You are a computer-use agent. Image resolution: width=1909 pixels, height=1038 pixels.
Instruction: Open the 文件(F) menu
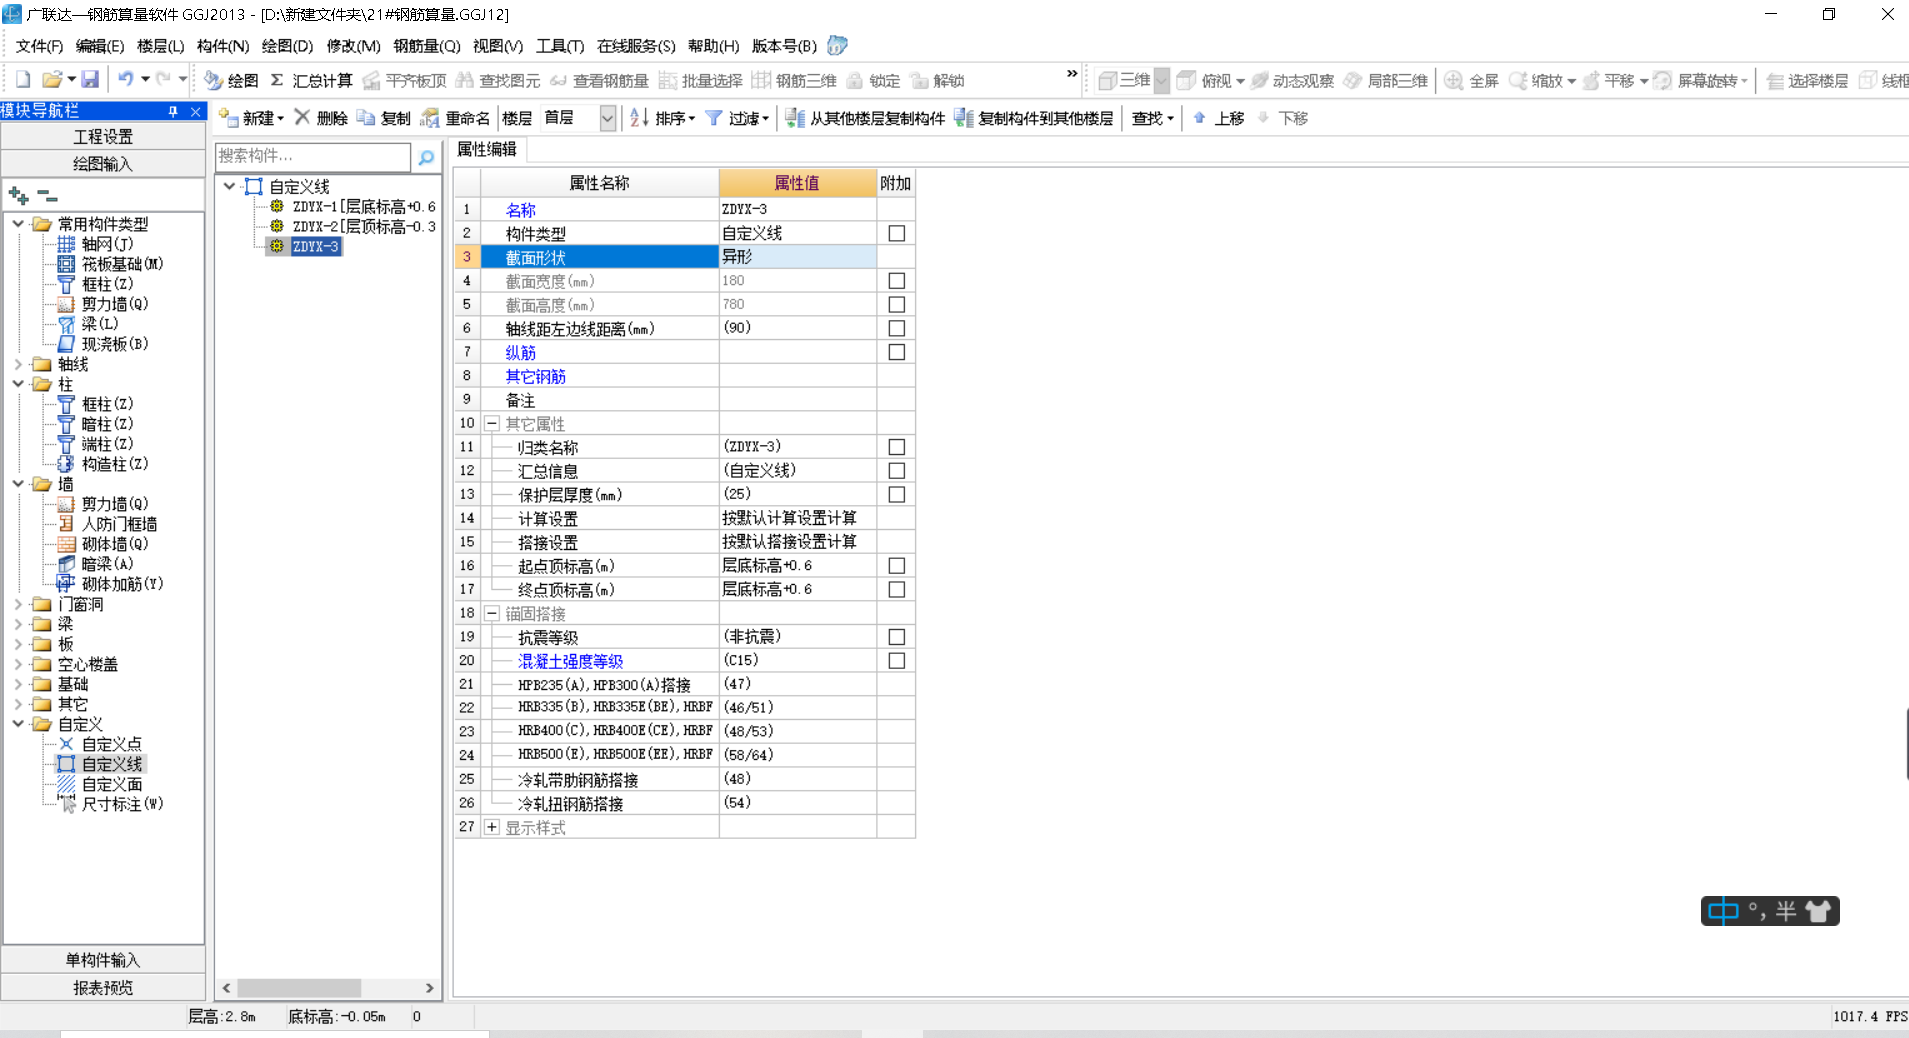pyautogui.click(x=39, y=46)
